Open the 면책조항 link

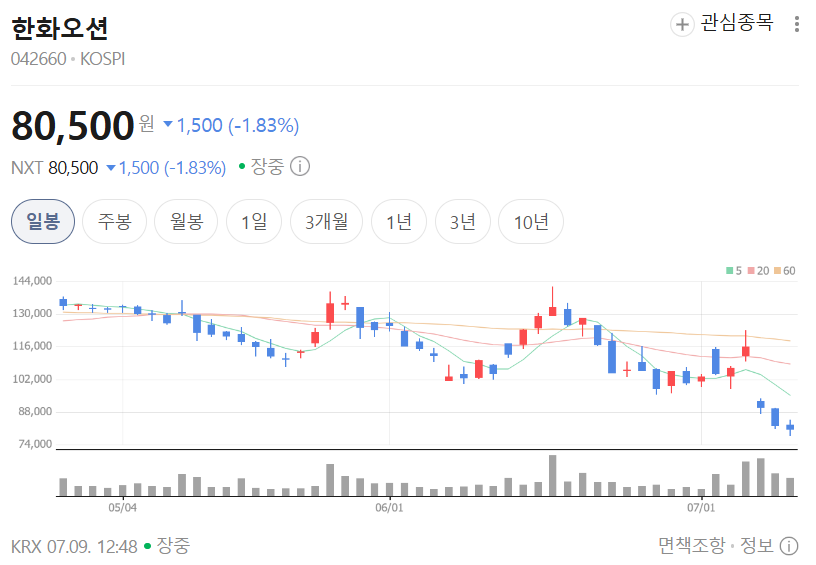[x=692, y=545]
